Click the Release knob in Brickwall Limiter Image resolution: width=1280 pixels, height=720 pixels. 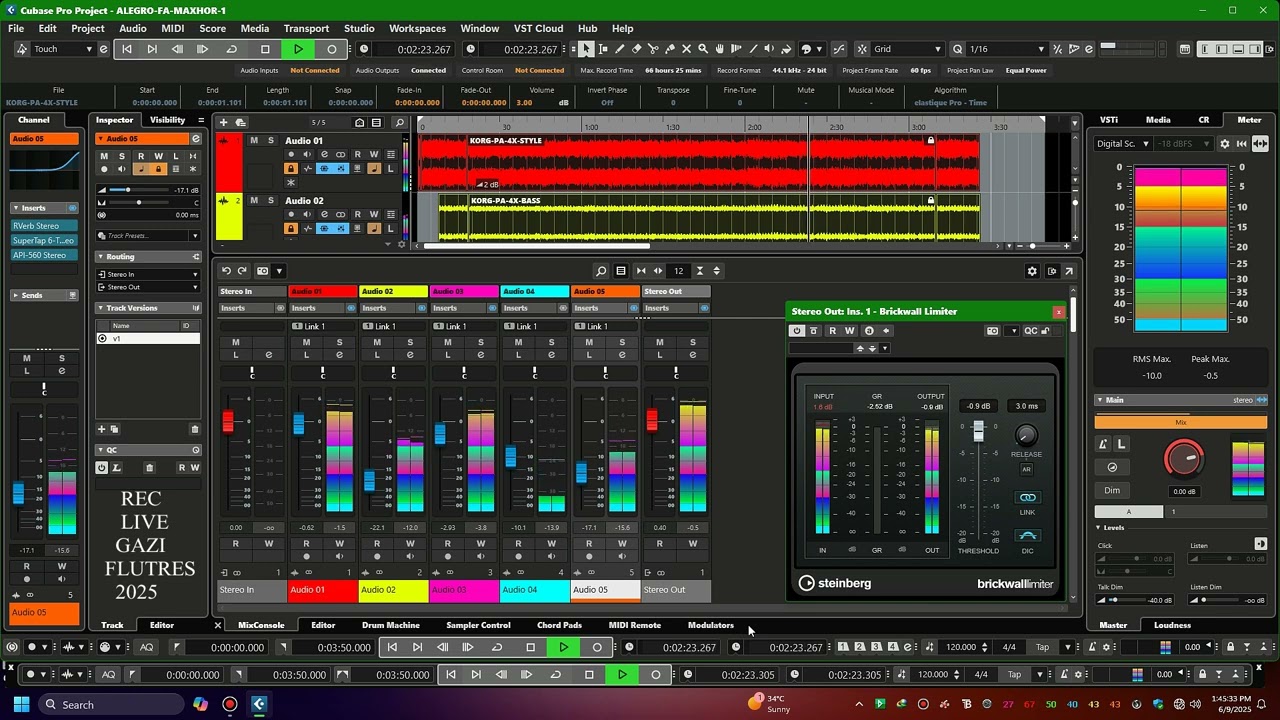[1026, 436]
